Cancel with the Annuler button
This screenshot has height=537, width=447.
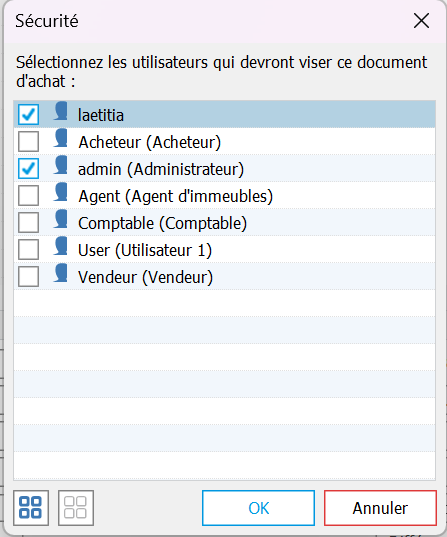pos(380,508)
